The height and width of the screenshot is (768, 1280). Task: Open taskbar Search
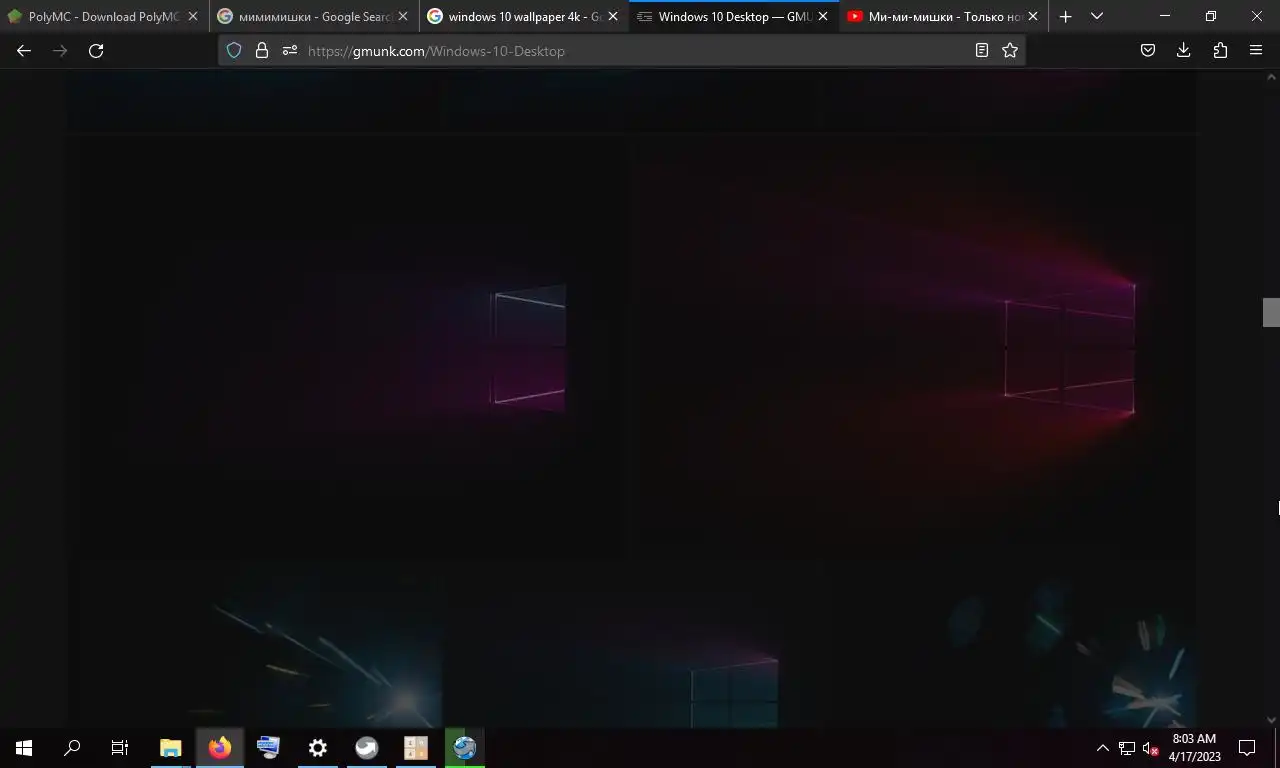tap(72, 748)
